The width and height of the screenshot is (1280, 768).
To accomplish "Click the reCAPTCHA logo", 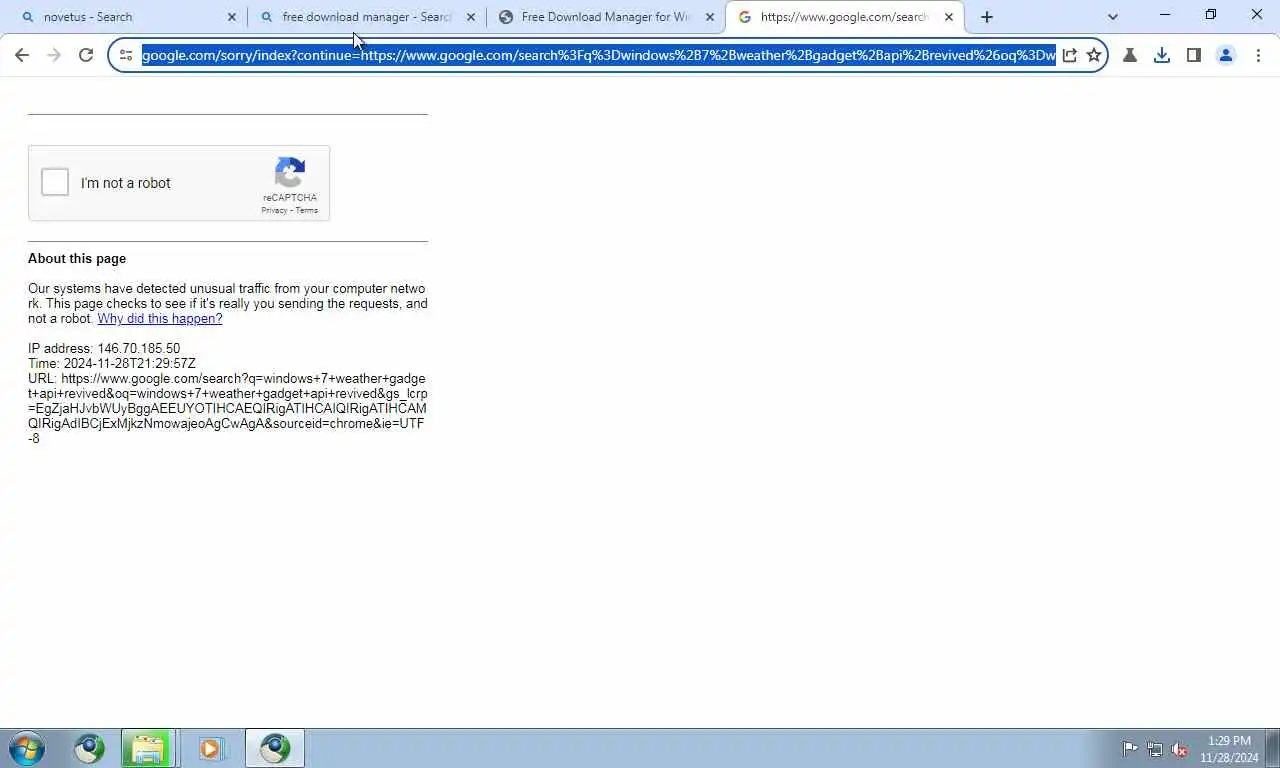I will (290, 172).
